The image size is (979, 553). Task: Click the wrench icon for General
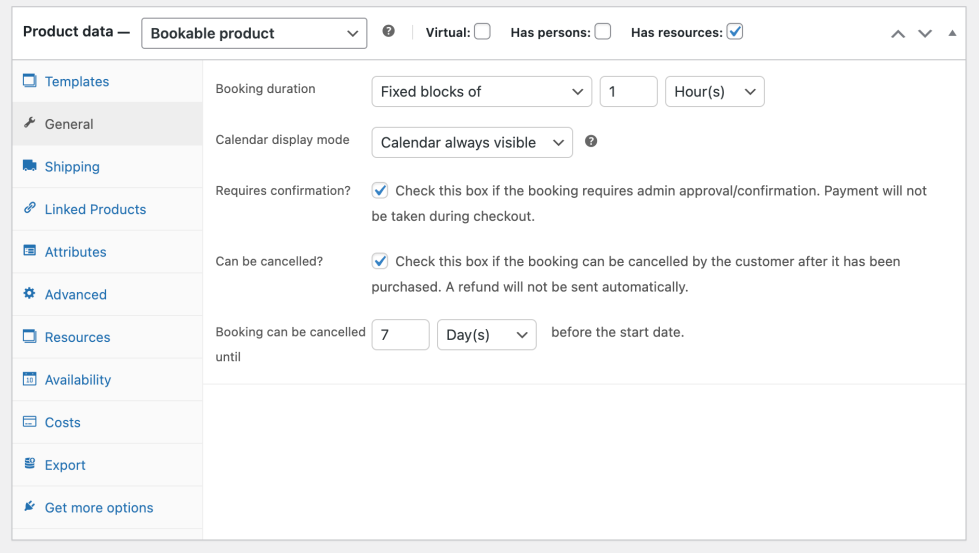coord(29,124)
